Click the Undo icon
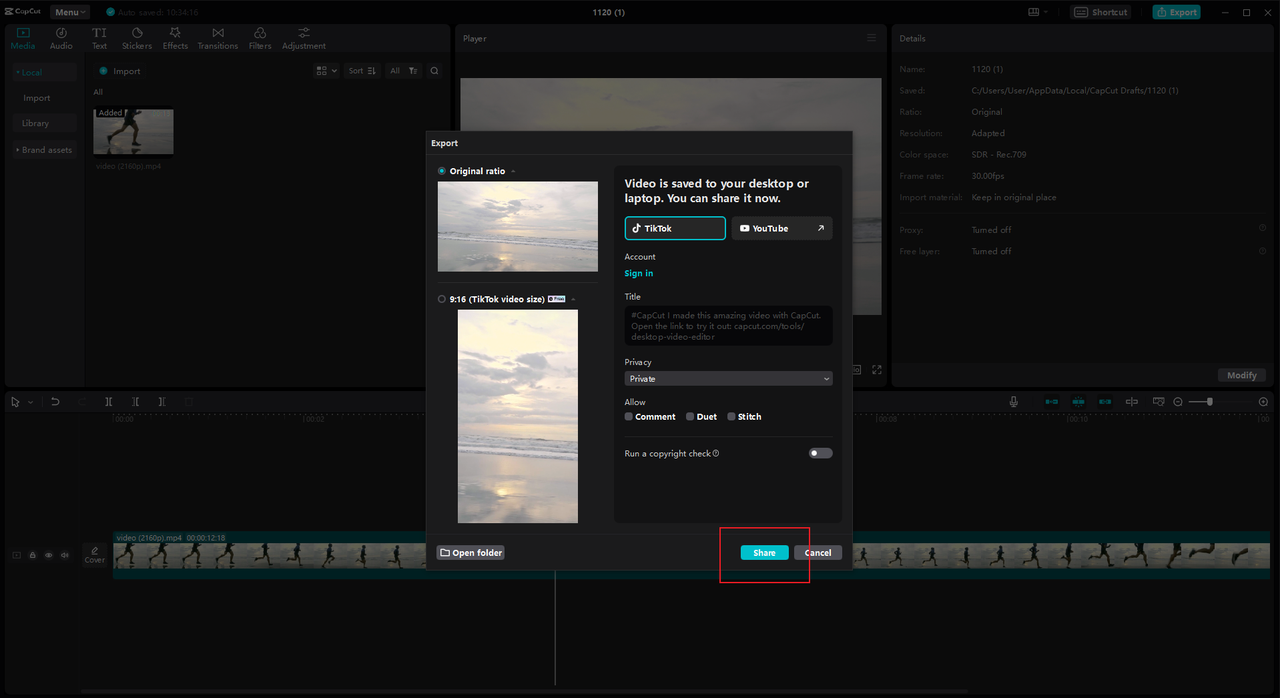 click(x=55, y=401)
